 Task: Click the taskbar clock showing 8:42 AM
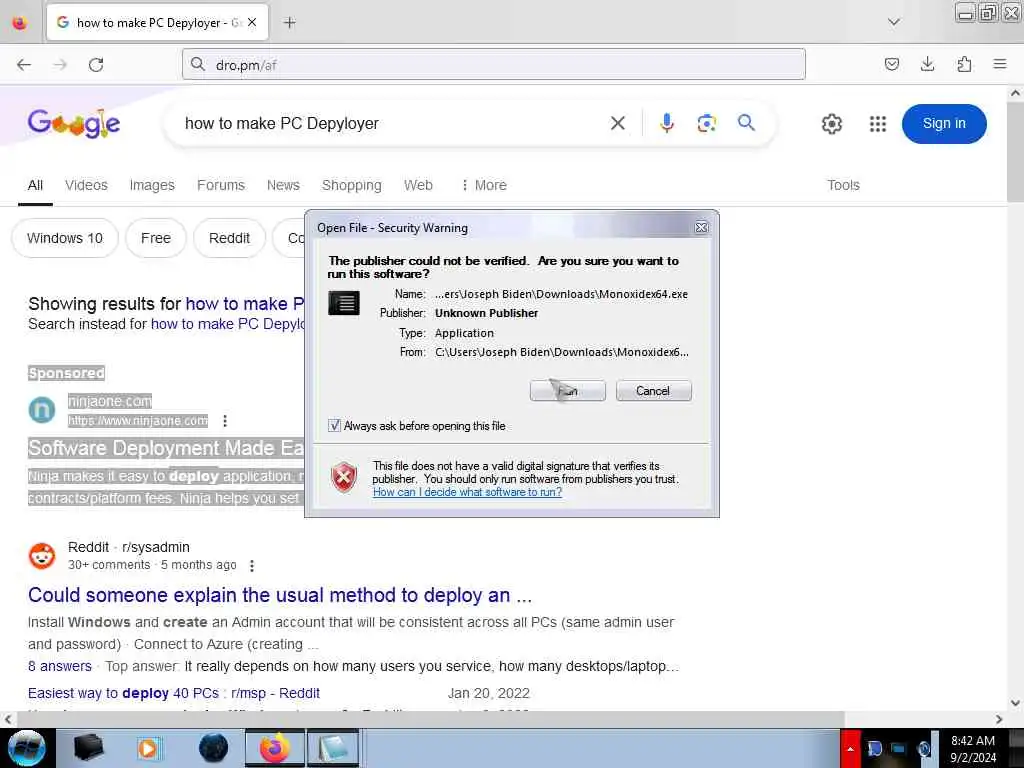pos(972,748)
